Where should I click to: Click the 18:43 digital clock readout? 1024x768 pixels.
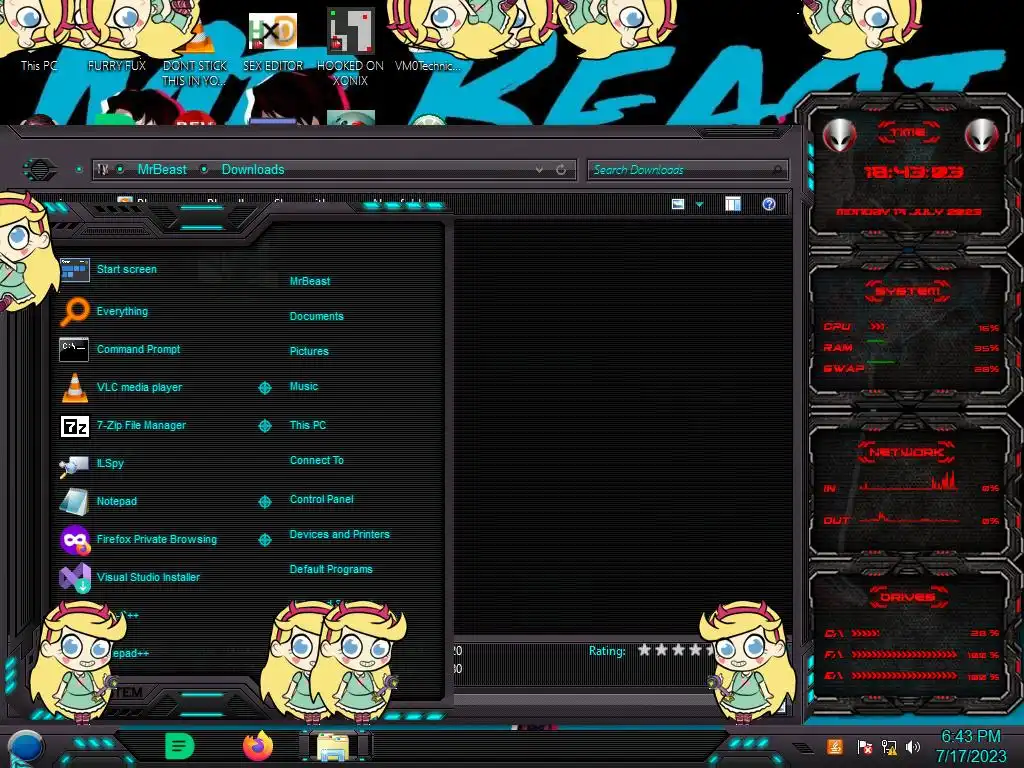point(914,172)
